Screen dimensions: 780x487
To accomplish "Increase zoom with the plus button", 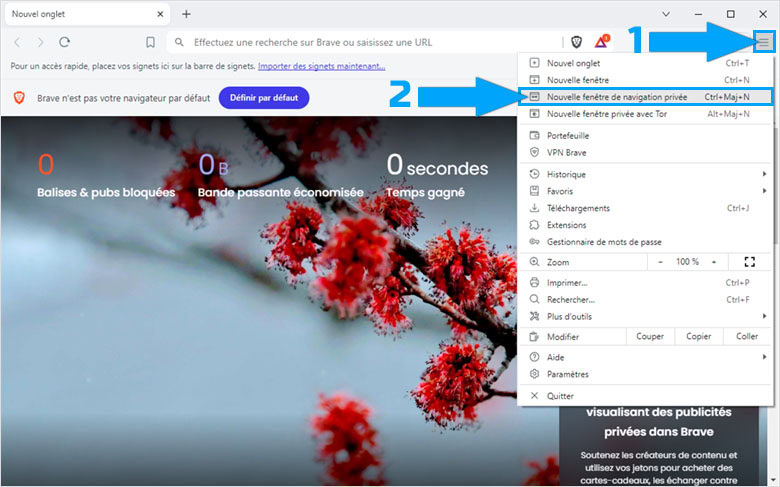I will [x=714, y=262].
